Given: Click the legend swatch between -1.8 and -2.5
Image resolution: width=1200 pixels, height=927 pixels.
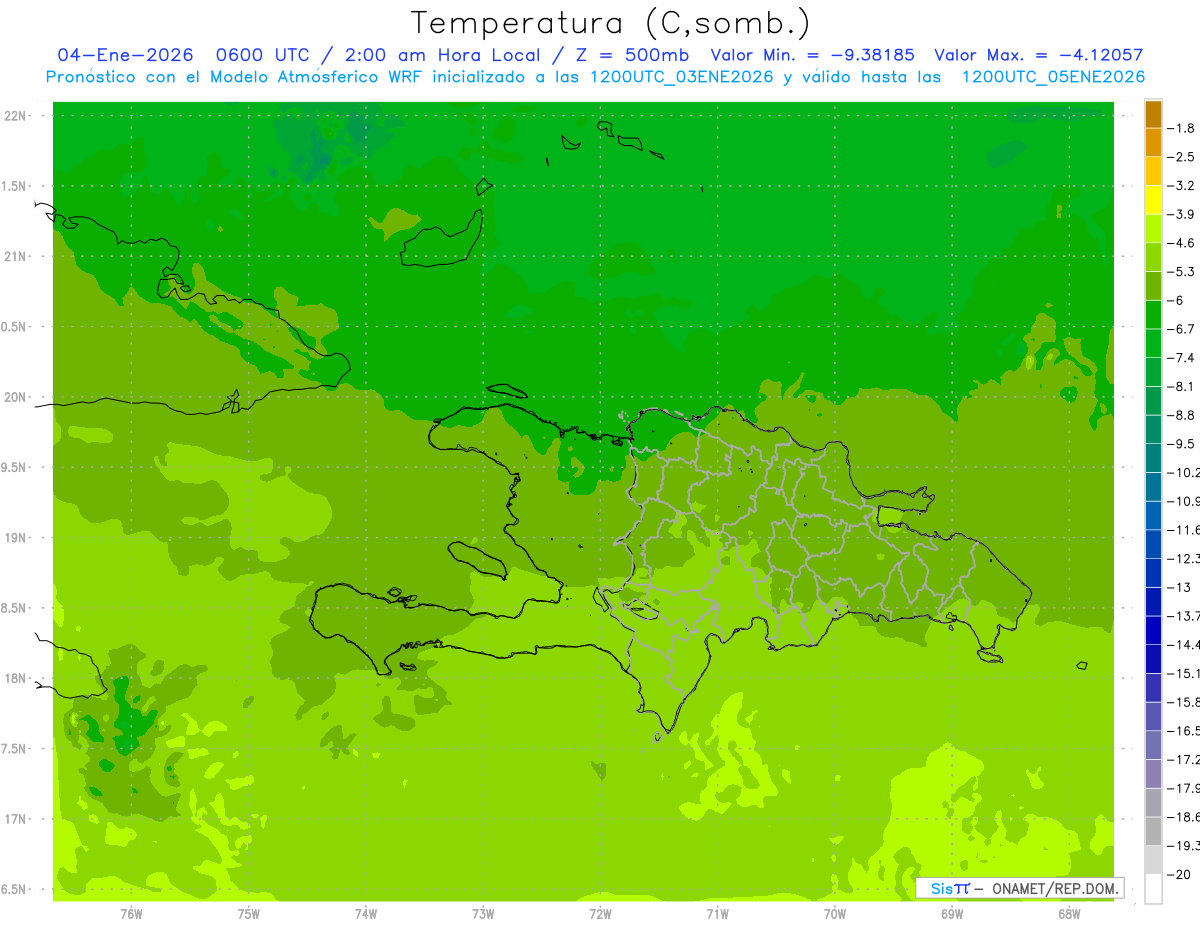Looking at the screenshot, I should coord(1153,143).
